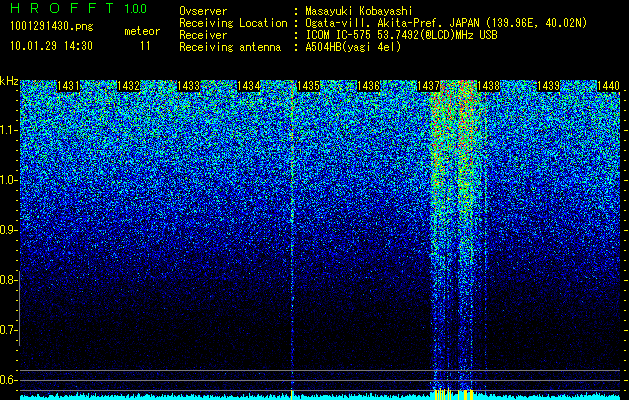This screenshot has width=629, height=400.
Task: Select the file name 1001291430.png
Action: 52,26
